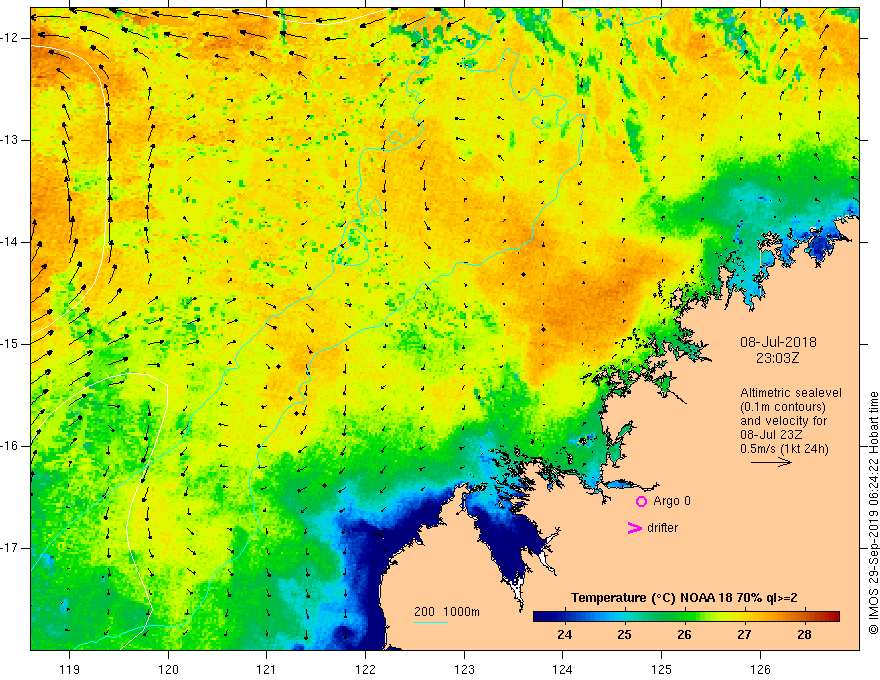This screenshot has width=880, height=680.
Task: Click the colorbar value 26
Action: tap(684, 635)
